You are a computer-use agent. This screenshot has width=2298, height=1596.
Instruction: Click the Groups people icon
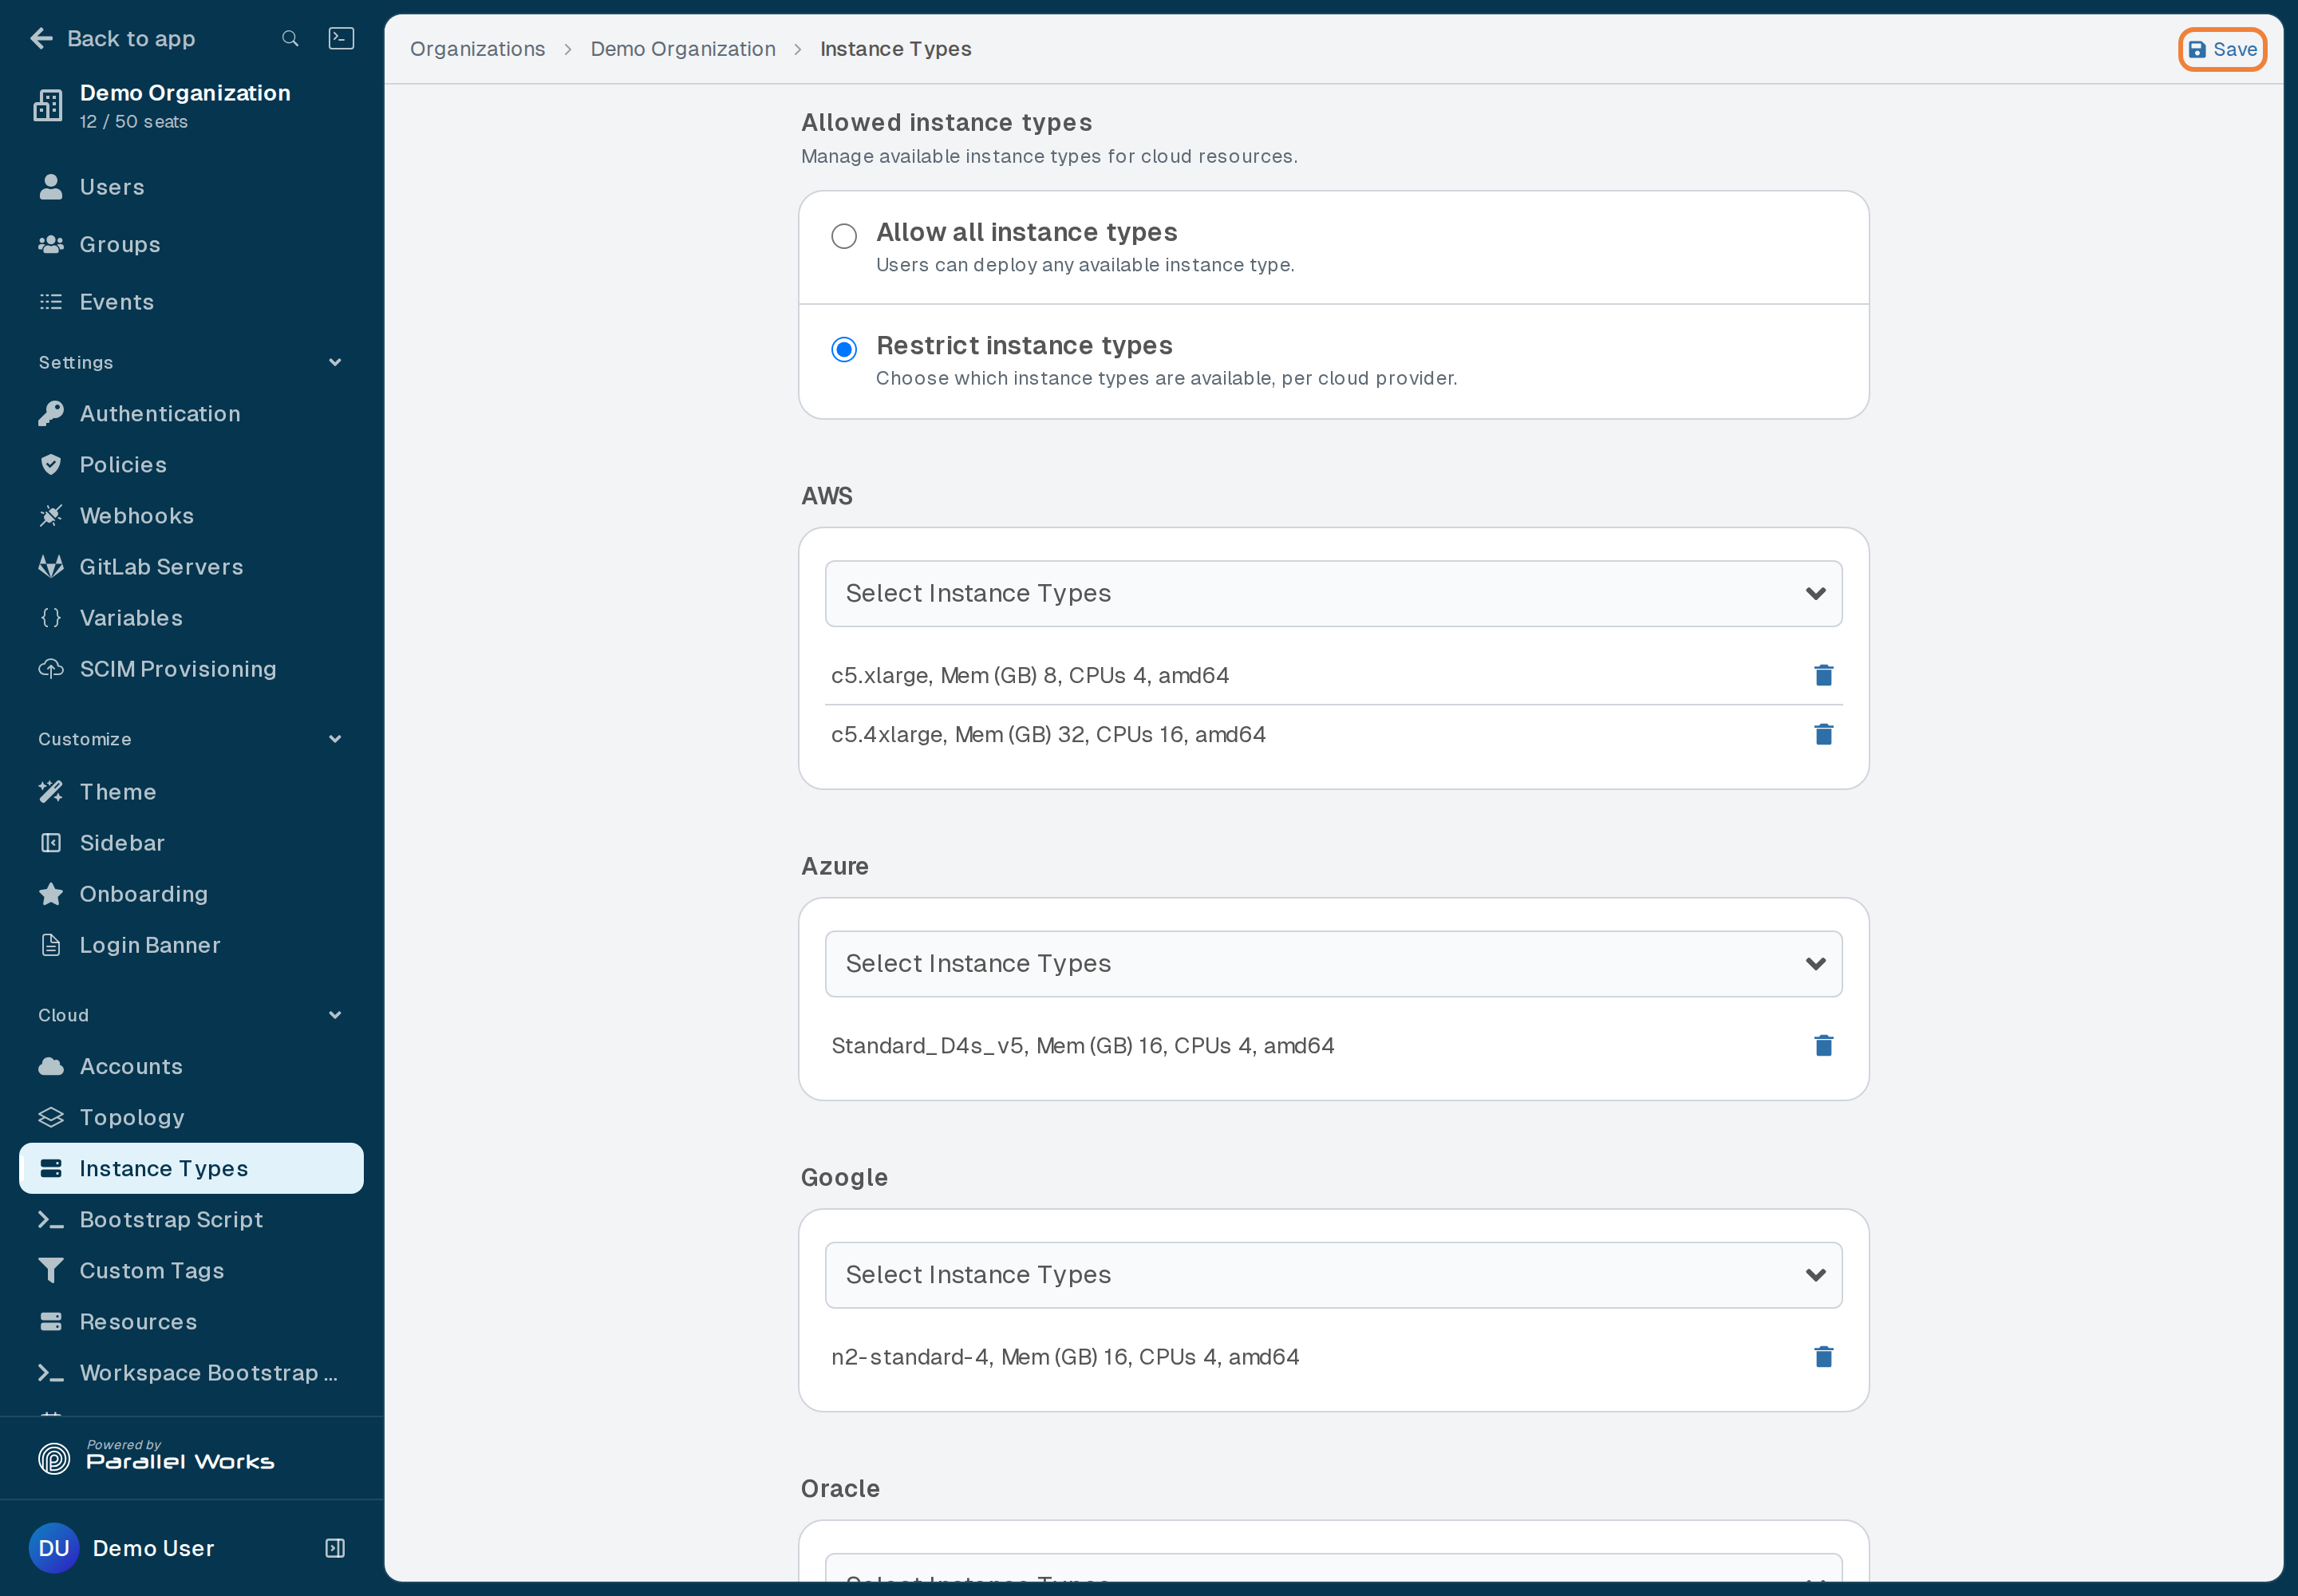(51, 244)
